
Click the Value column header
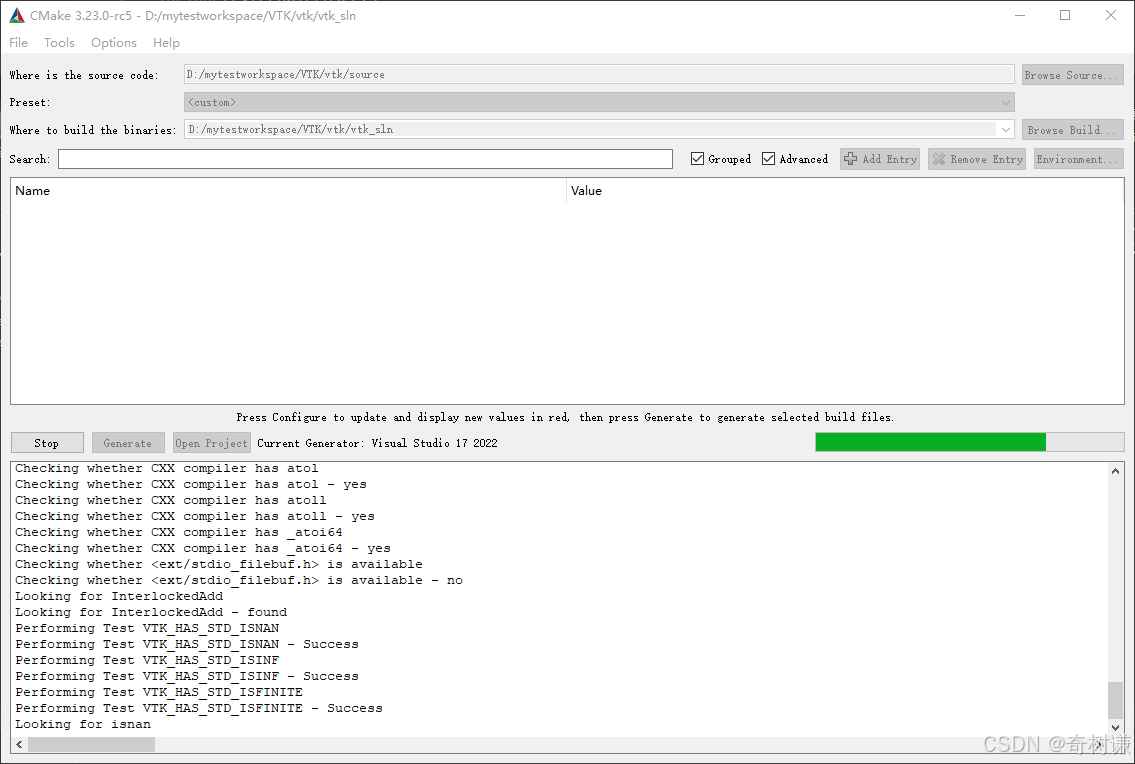tap(845, 190)
